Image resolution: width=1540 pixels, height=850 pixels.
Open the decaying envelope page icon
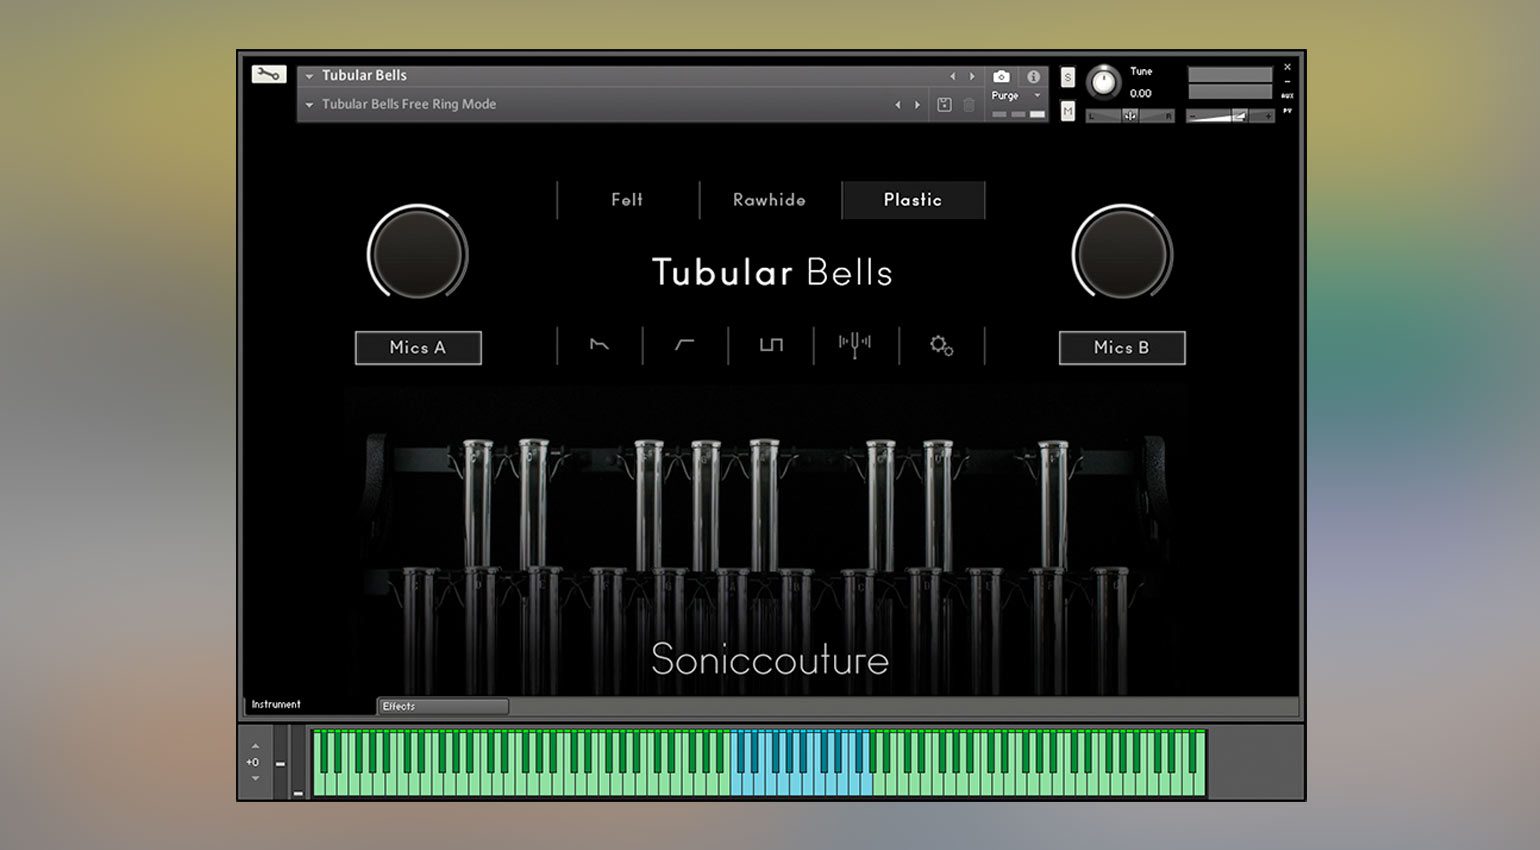click(x=599, y=345)
